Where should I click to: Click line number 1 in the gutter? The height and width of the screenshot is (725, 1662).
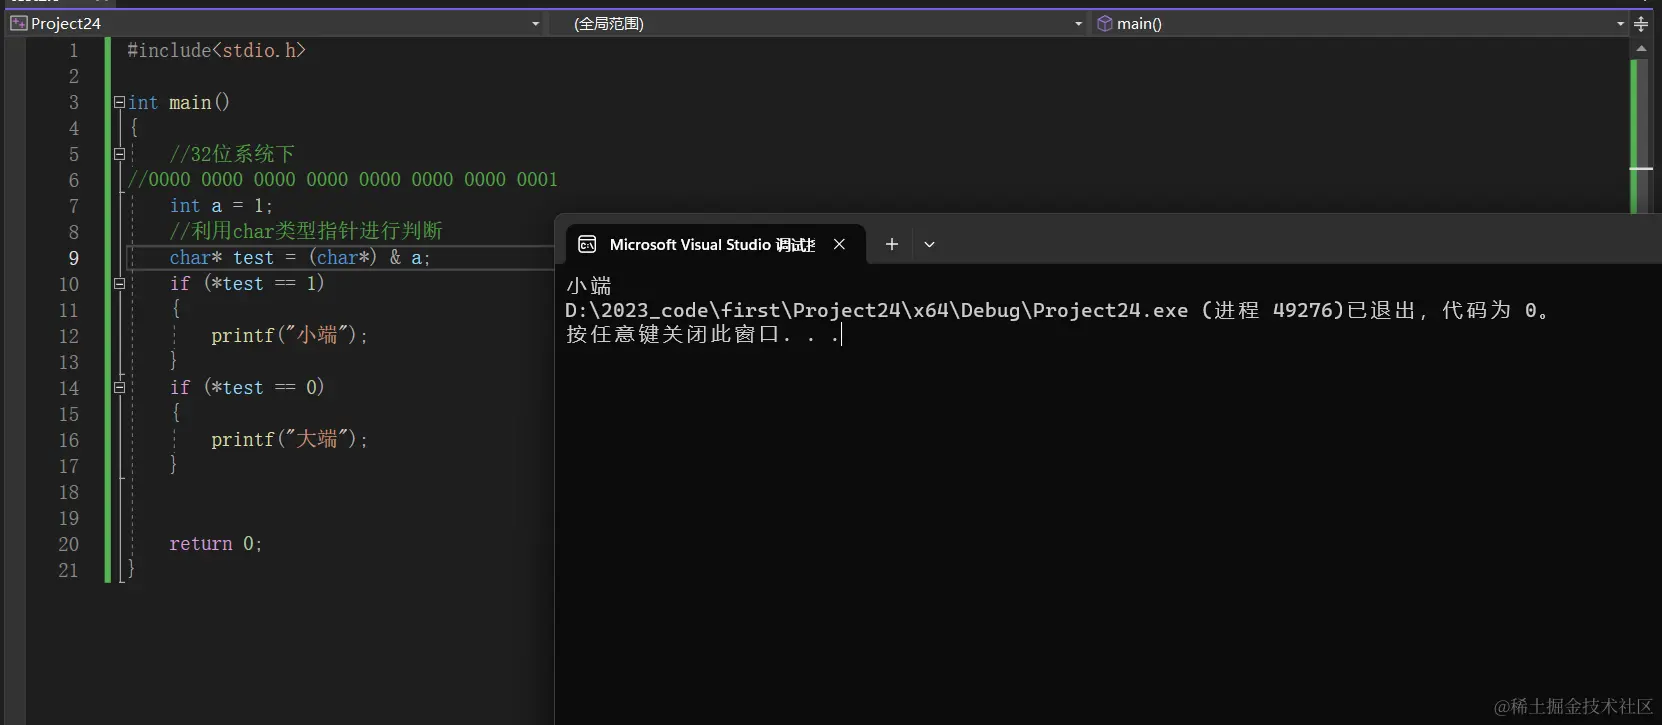tap(73, 50)
